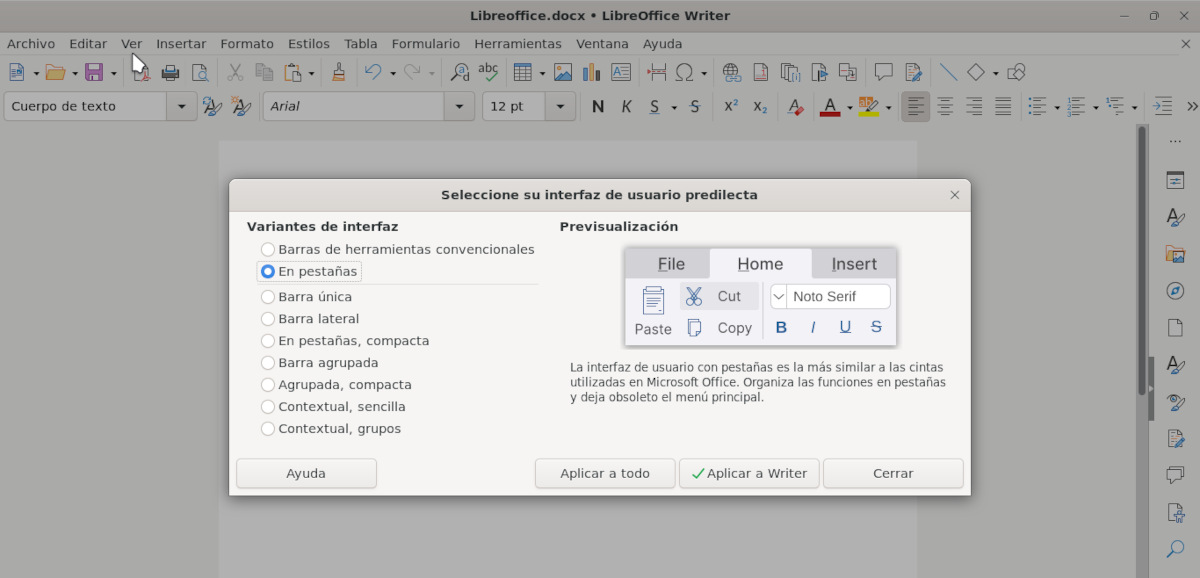The height and width of the screenshot is (578, 1200).
Task: Apply italic with the K button
Action: (627, 106)
